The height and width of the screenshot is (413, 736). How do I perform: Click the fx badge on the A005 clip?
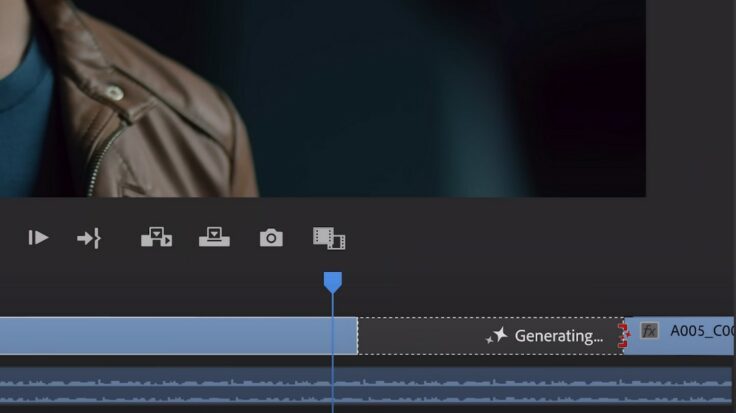pos(650,331)
